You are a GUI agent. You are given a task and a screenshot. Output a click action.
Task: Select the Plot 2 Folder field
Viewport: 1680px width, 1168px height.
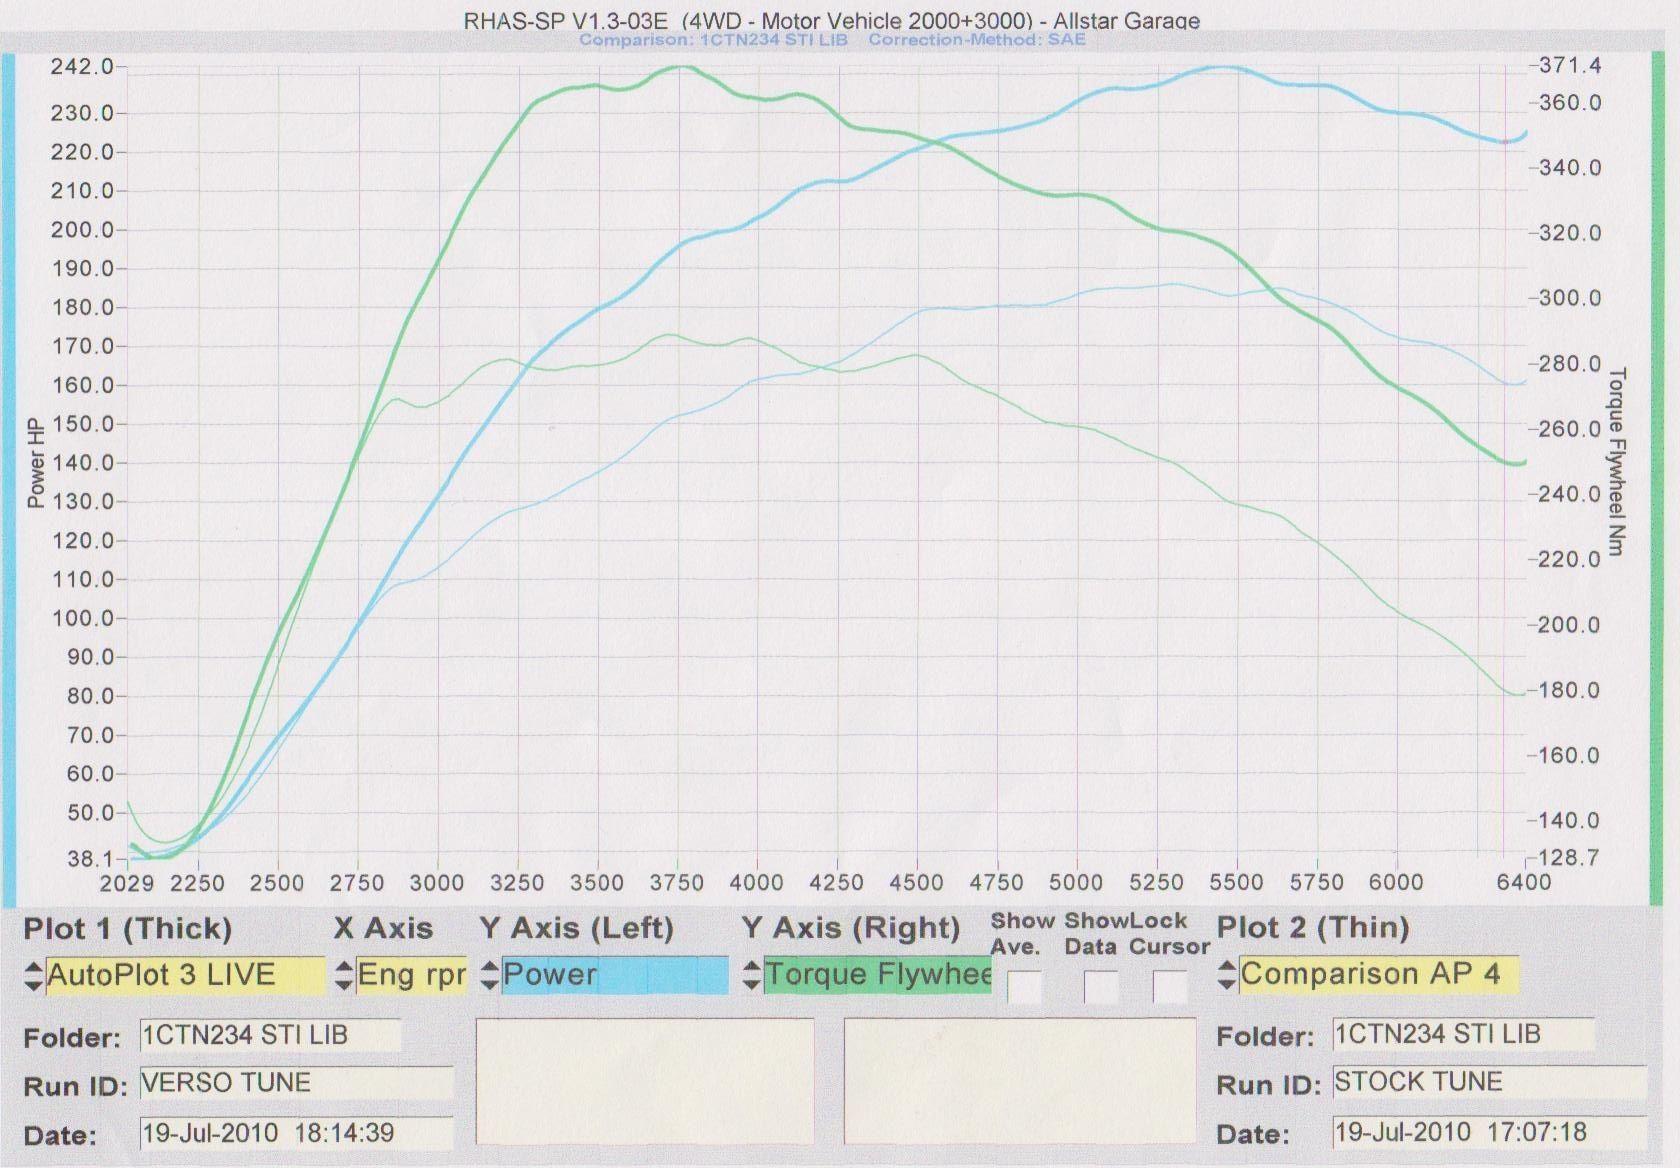coord(1462,1034)
